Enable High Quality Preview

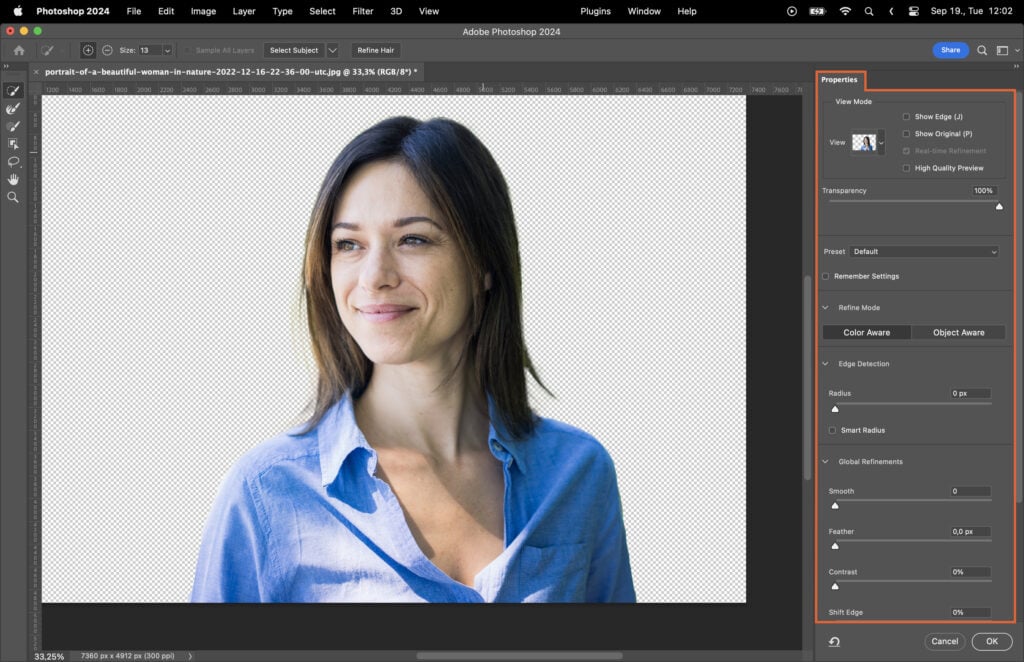pyautogui.click(x=907, y=167)
